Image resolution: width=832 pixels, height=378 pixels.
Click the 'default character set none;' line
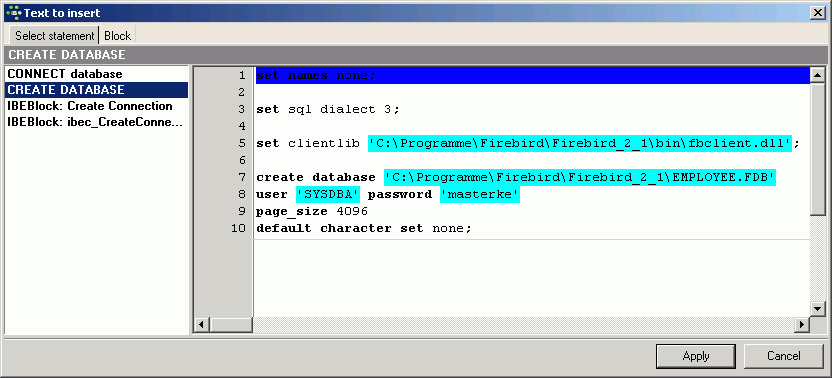point(363,228)
